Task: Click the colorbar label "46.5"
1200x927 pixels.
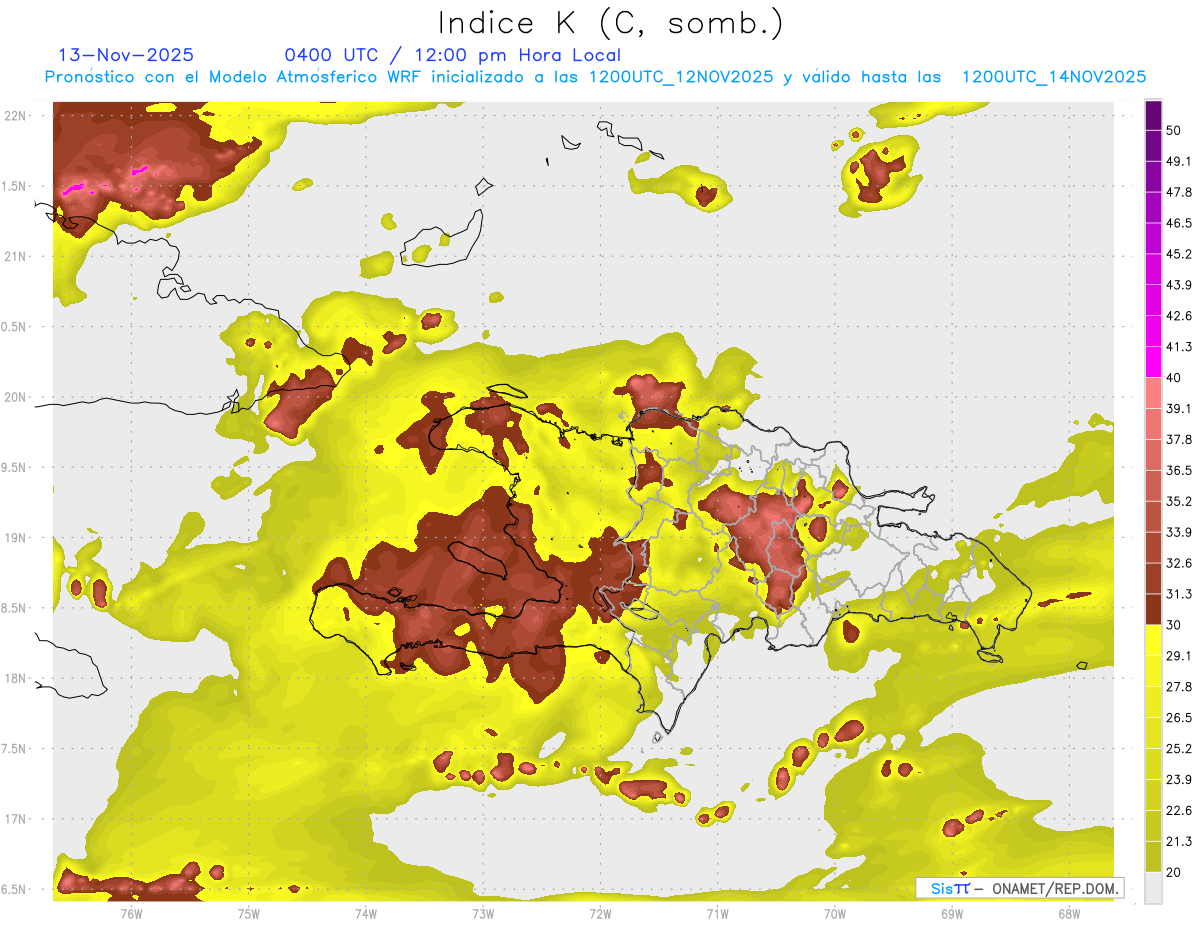Action: tap(1178, 223)
